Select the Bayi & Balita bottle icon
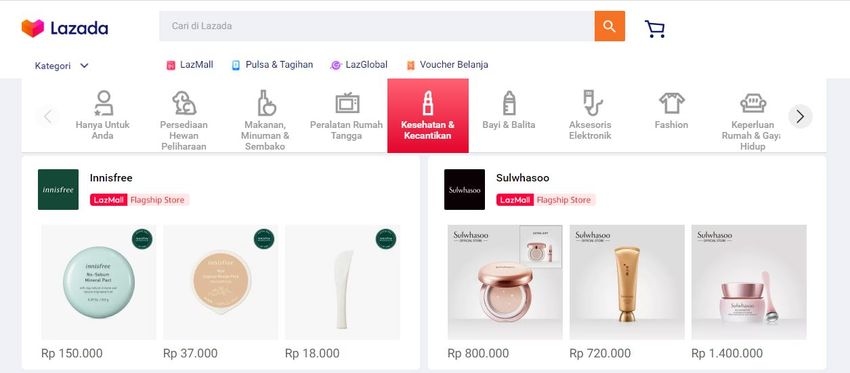This screenshot has width=850, height=373. pos(508,103)
